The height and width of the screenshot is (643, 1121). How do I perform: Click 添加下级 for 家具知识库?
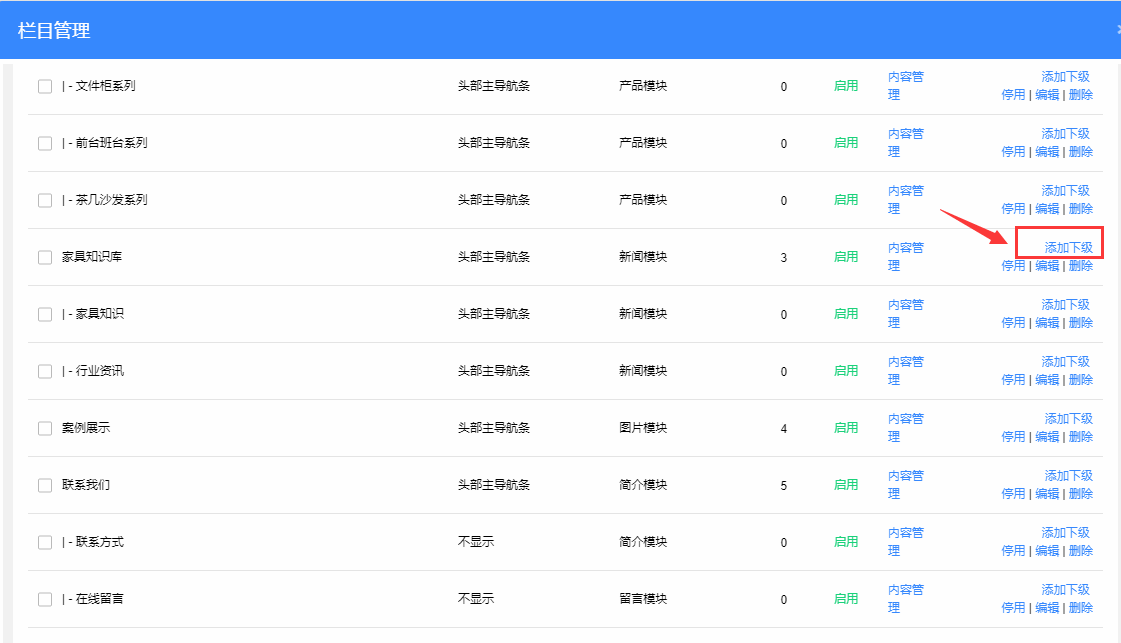(1068, 247)
